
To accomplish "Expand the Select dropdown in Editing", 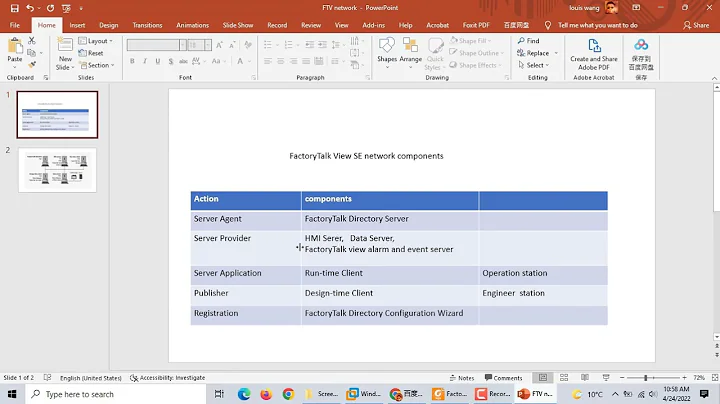I will click(534, 65).
